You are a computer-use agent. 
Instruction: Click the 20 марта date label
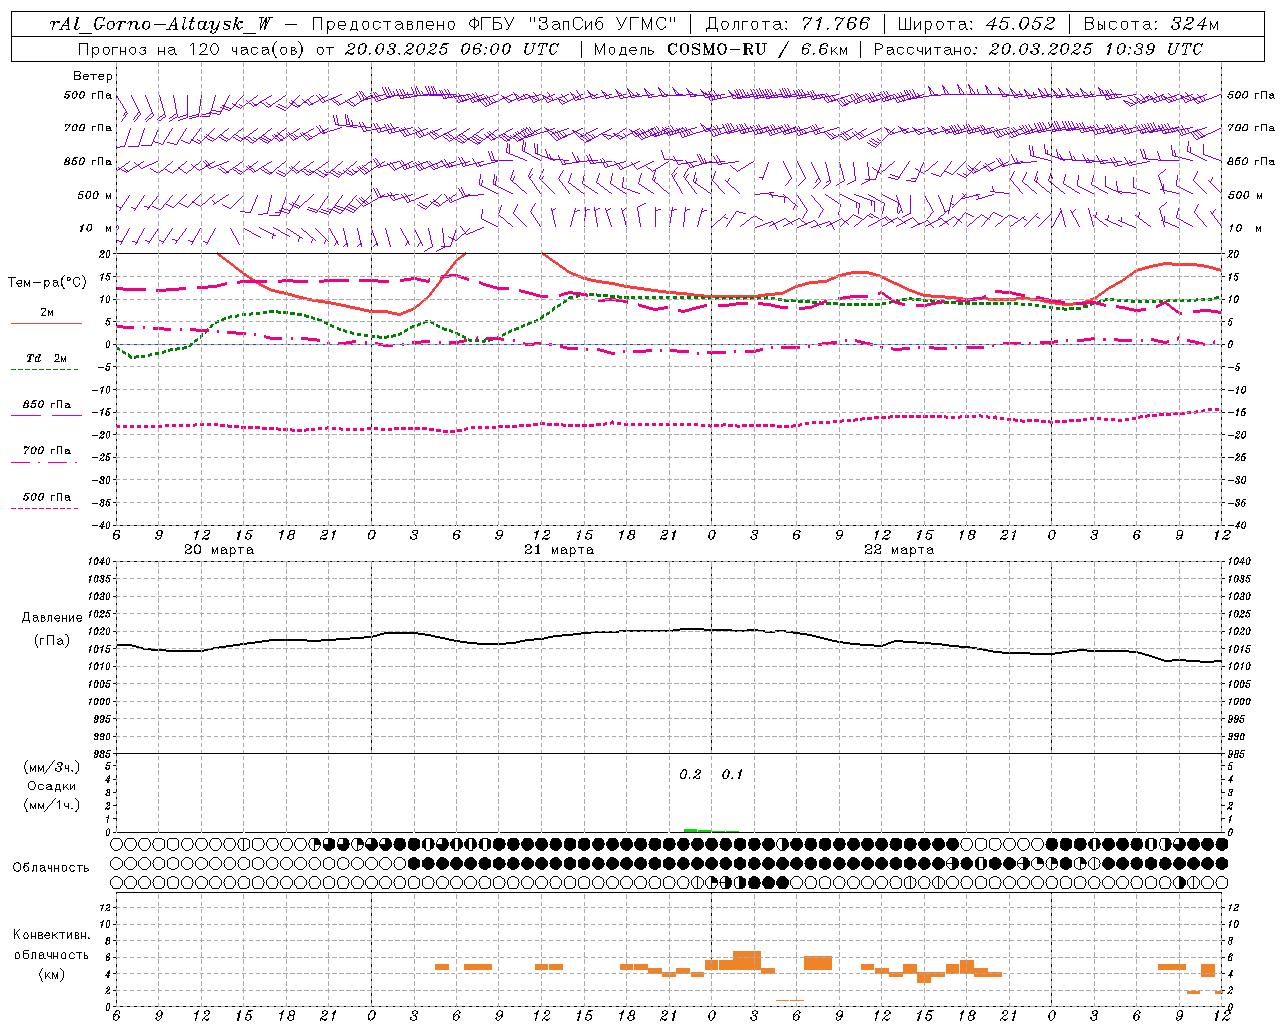(219, 550)
